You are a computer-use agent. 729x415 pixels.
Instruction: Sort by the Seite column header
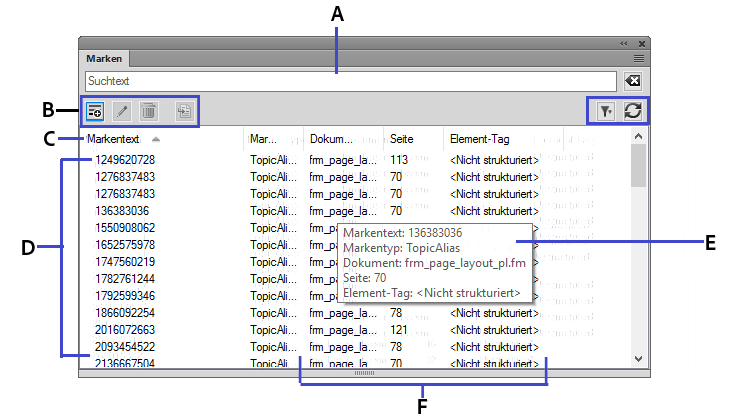[402, 139]
